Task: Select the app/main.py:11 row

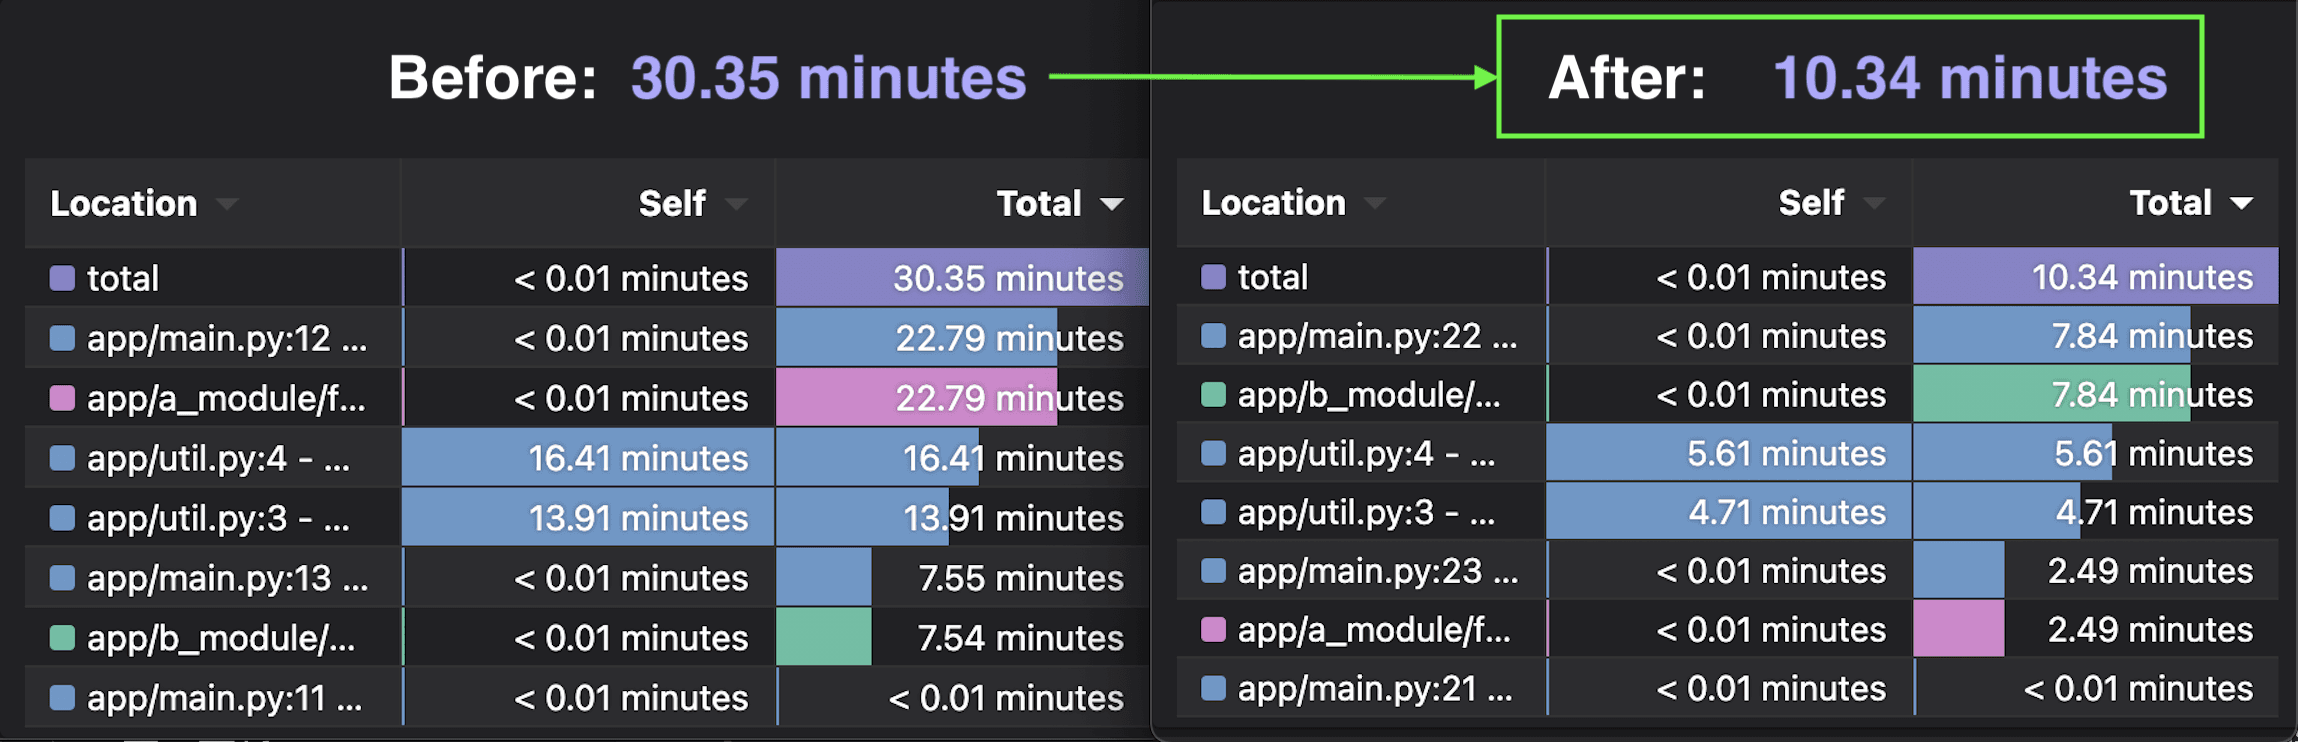Action: click(224, 698)
